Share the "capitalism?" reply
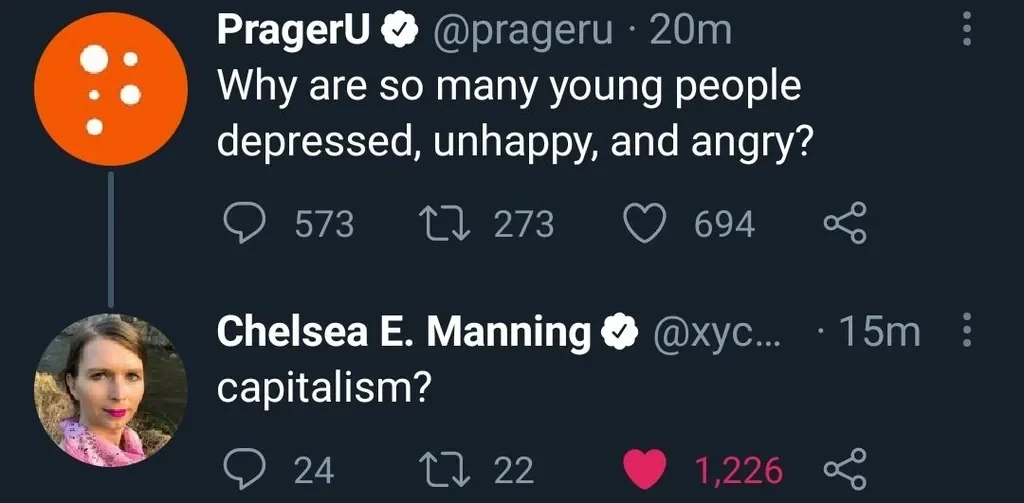This screenshot has height=503, width=1024. [846, 469]
